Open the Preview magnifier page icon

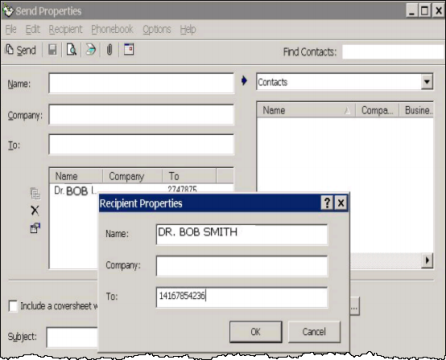pyautogui.click(x=71, y=50)
